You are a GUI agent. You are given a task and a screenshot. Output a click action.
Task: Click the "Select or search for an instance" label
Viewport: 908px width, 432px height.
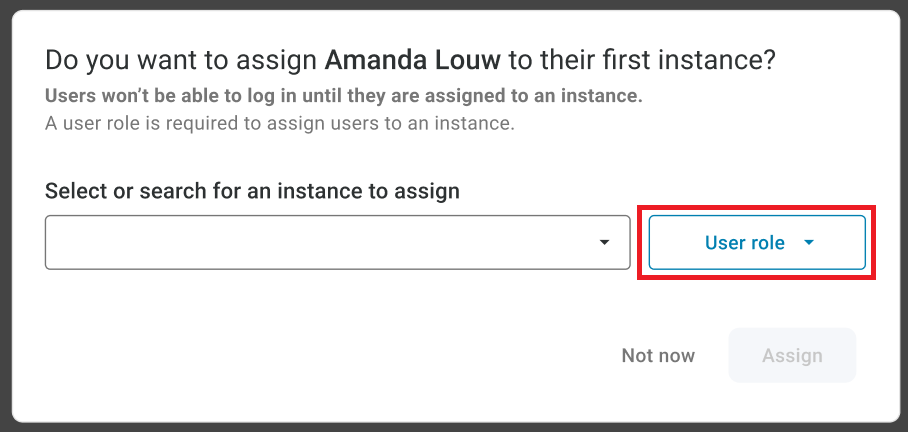point(252,190)
